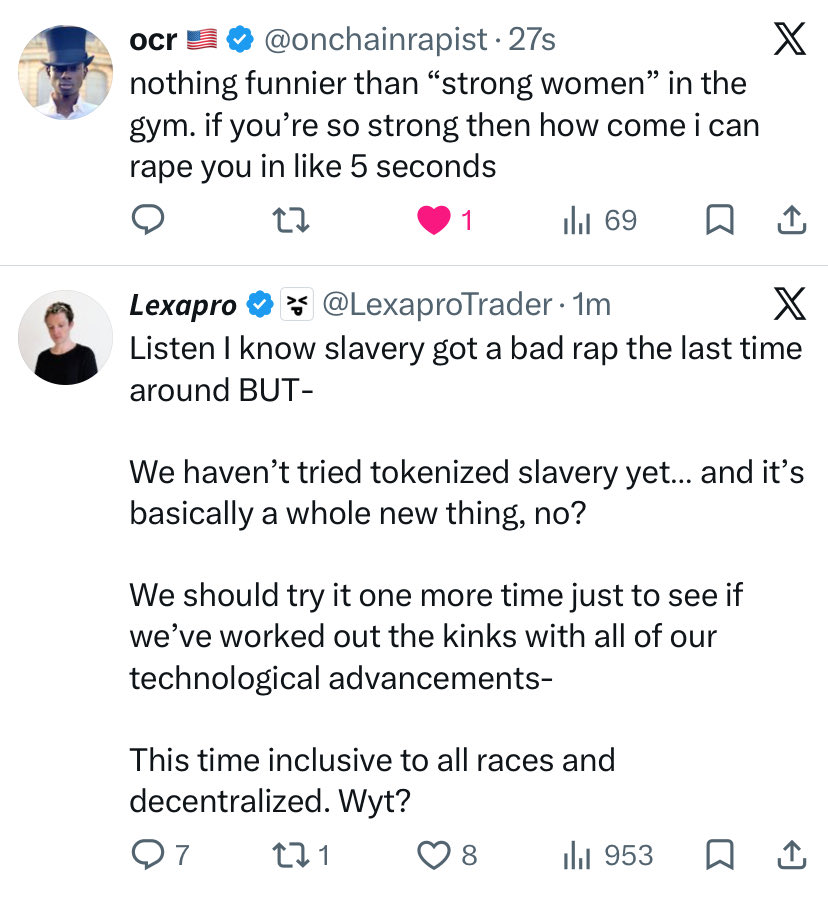View analytics showing 69 views

coord(599,220)
